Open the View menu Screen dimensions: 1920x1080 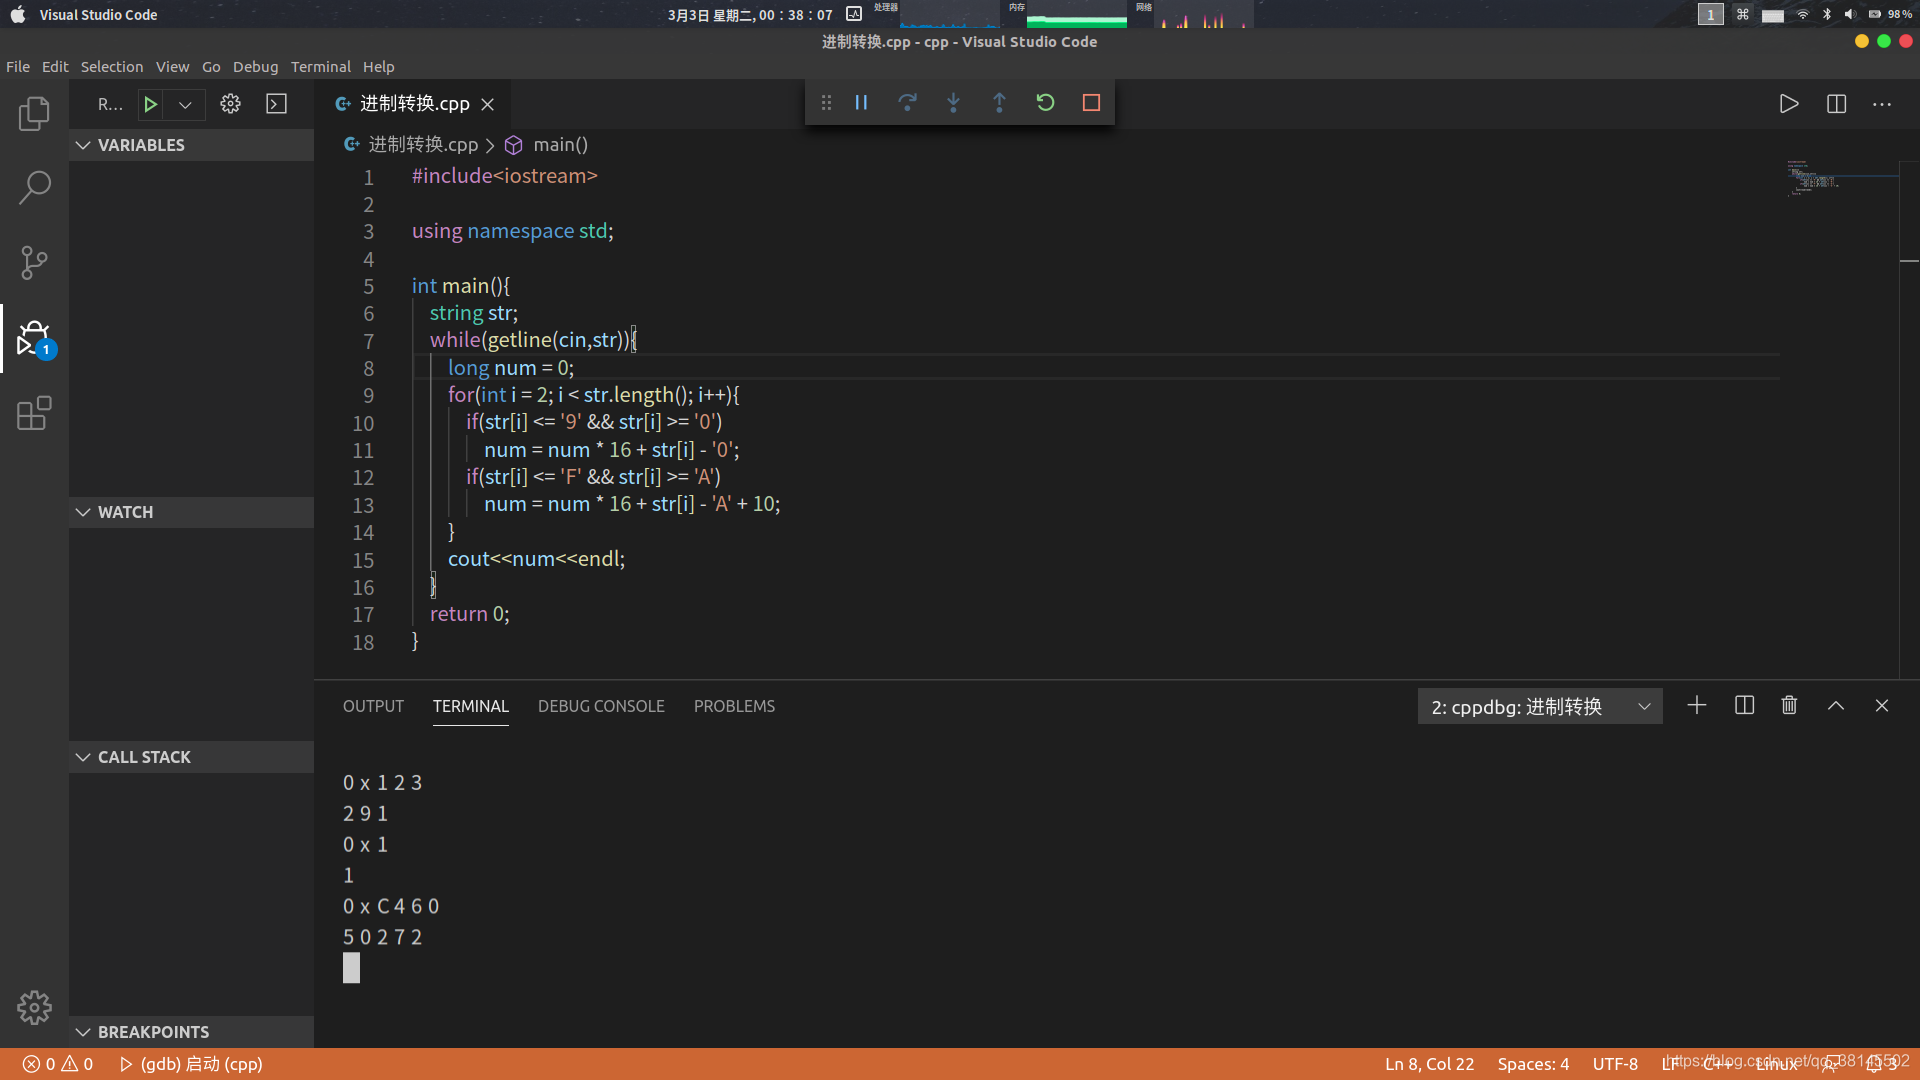click(172, 67)
